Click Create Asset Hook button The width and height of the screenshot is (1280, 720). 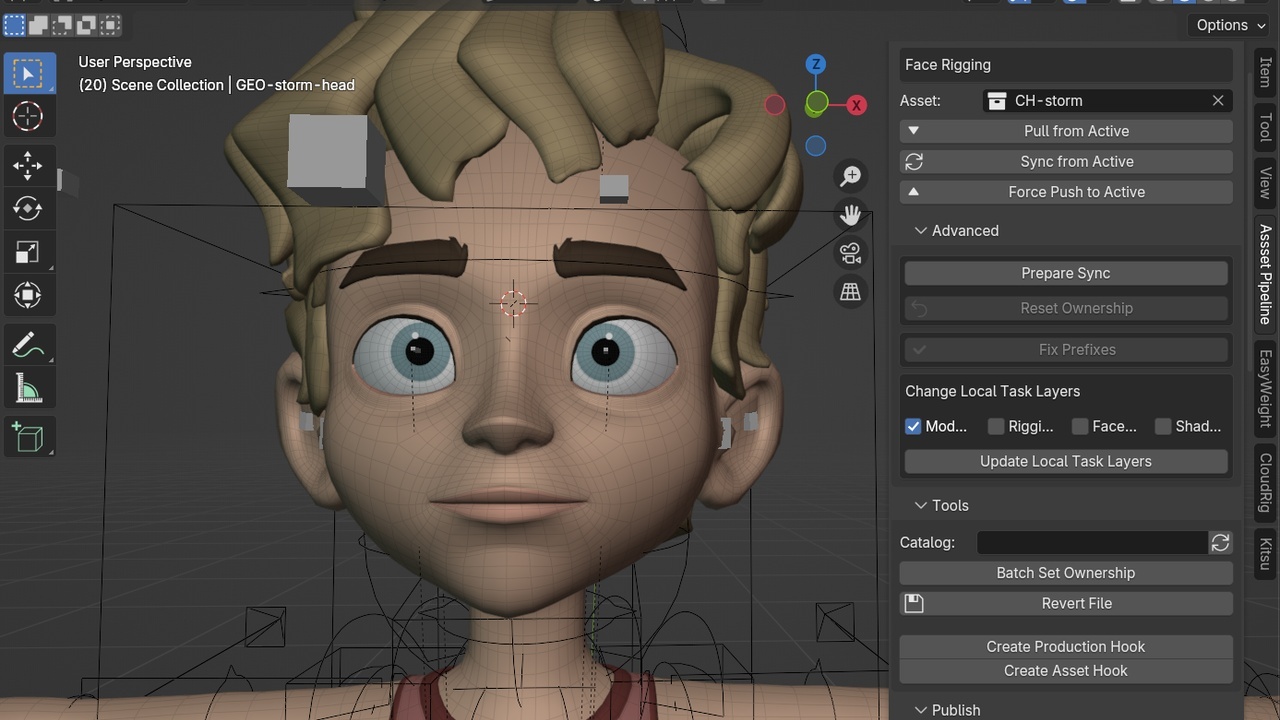(1066, 671)
